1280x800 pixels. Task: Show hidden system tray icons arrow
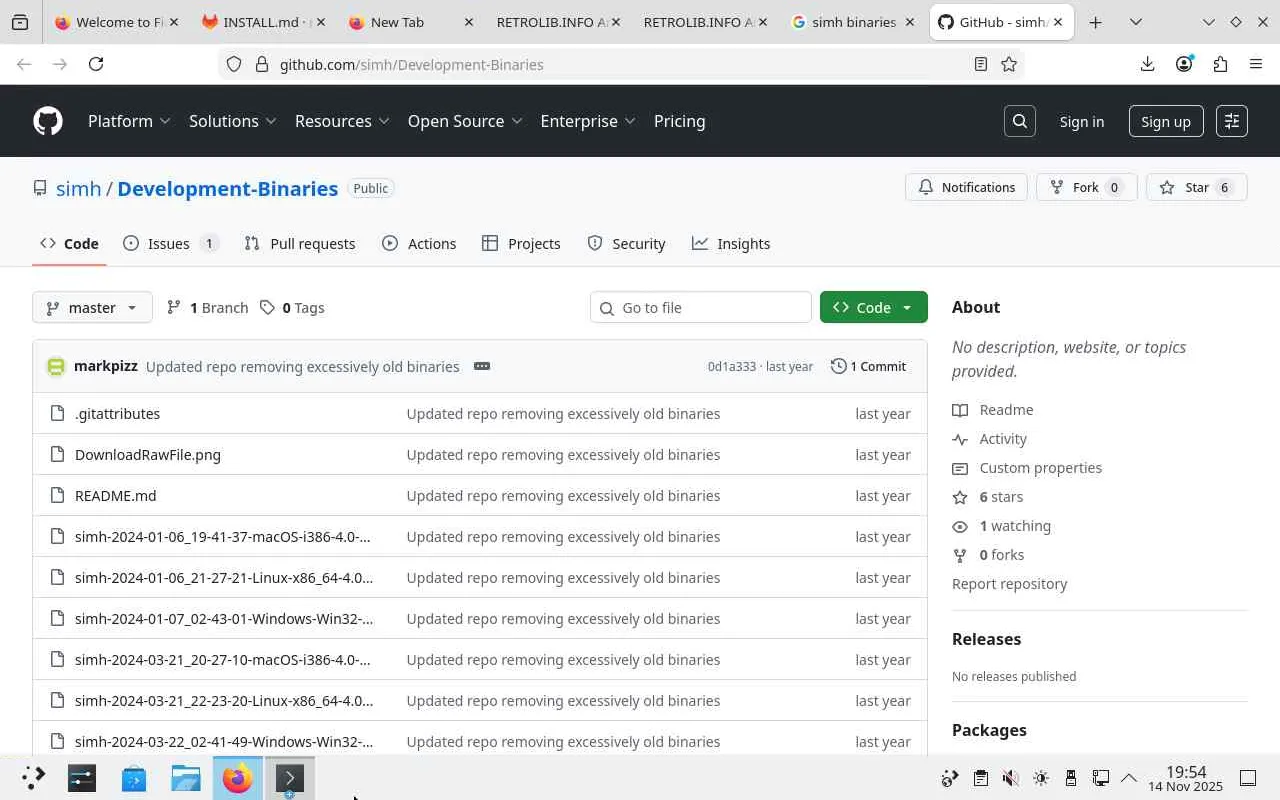point(1129,778)
